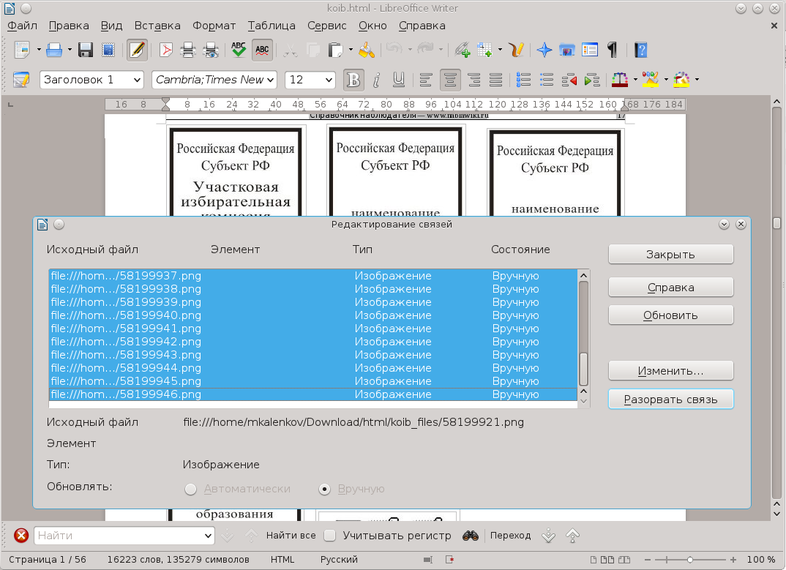The width and height of the screenshot is (786, 570).
Task: Toggle Bold formatting
Action: (353, 79)
